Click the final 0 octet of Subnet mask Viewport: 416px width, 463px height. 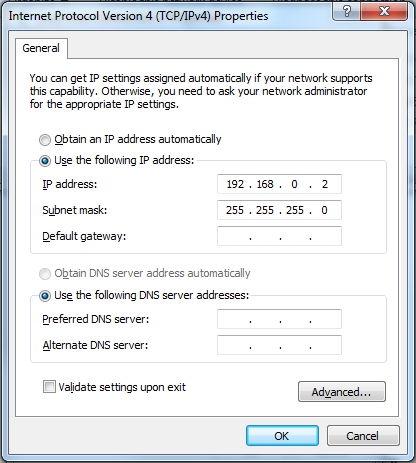point(324,210)
